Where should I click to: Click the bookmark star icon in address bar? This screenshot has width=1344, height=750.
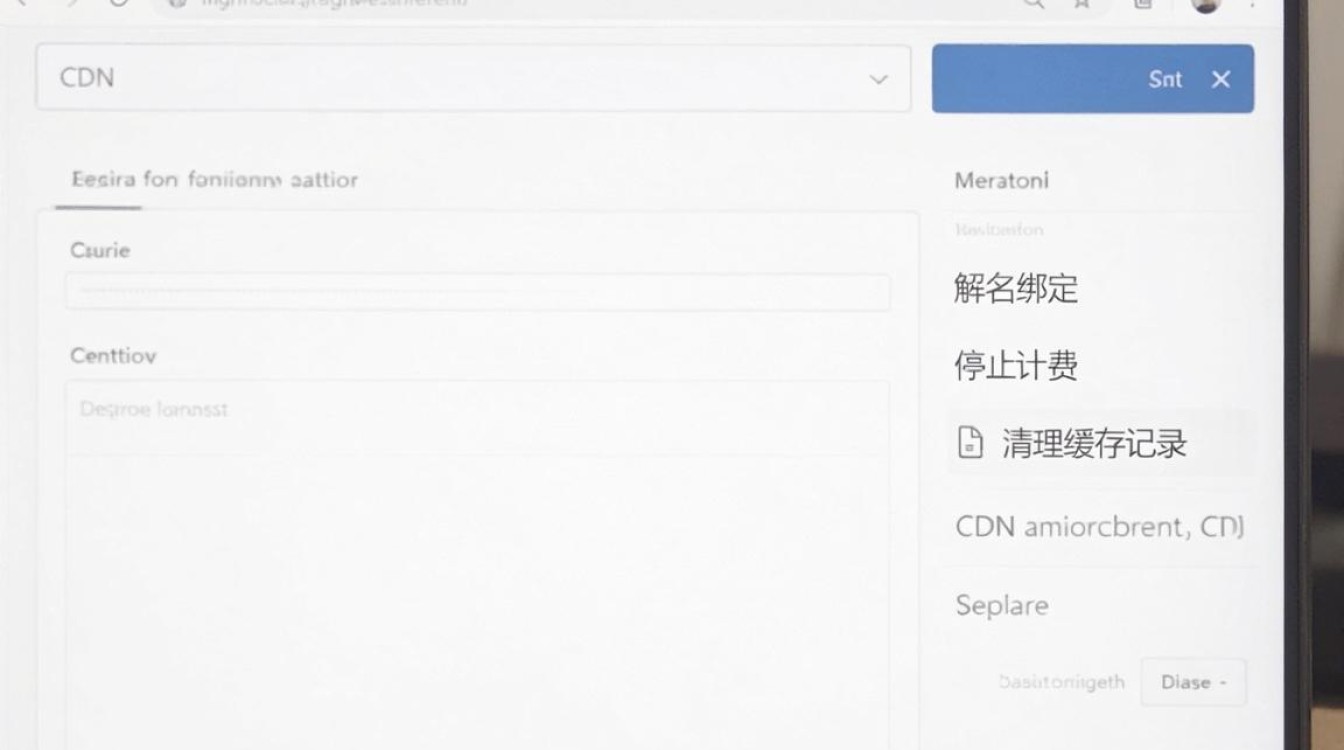pyautogui.click(x=1082, y=4)
